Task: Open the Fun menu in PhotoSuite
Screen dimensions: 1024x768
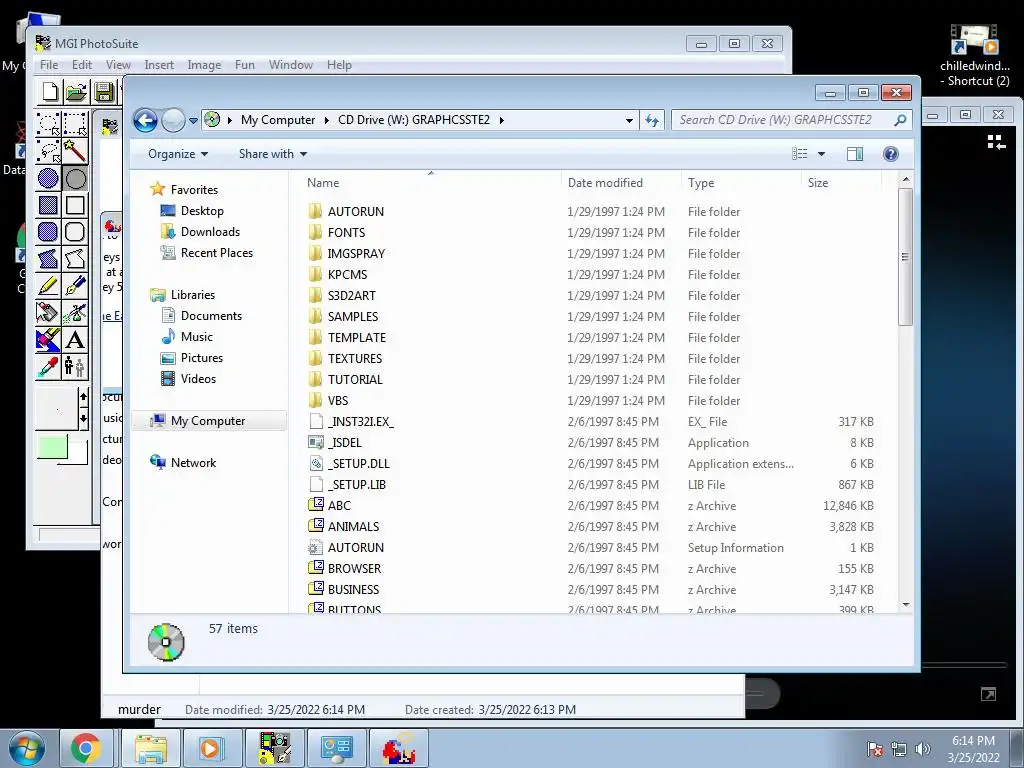Action: (x=245, y=65)
